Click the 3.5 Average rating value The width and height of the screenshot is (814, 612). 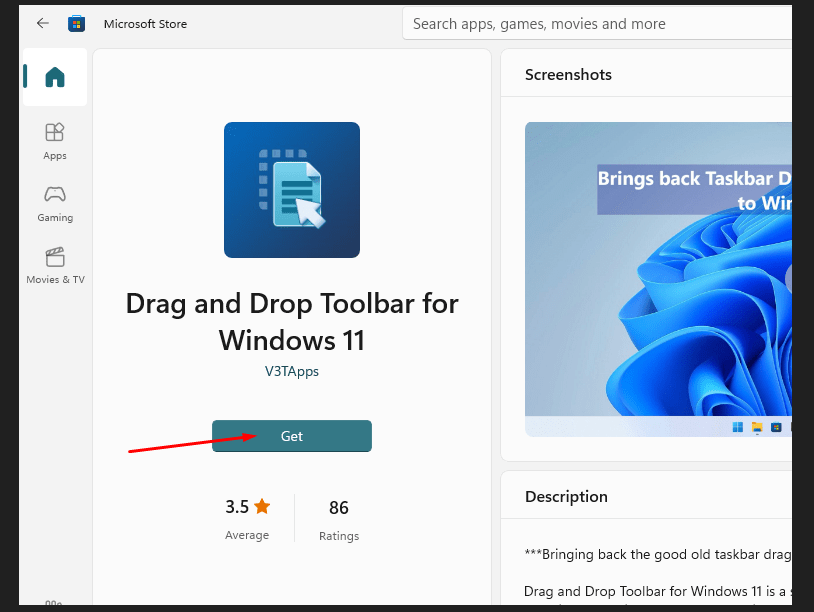(237, 507)
